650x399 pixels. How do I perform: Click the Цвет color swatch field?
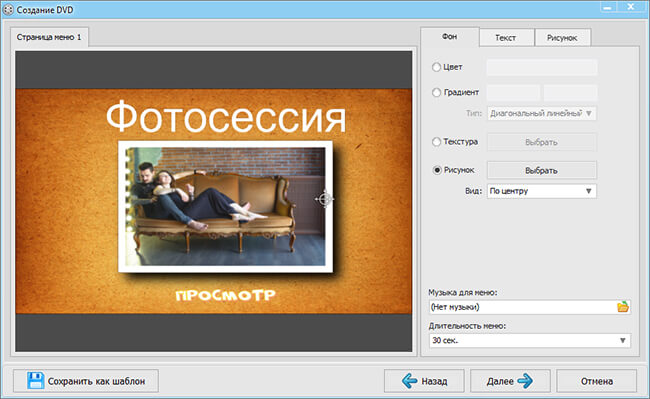click(x=541, y=67)
